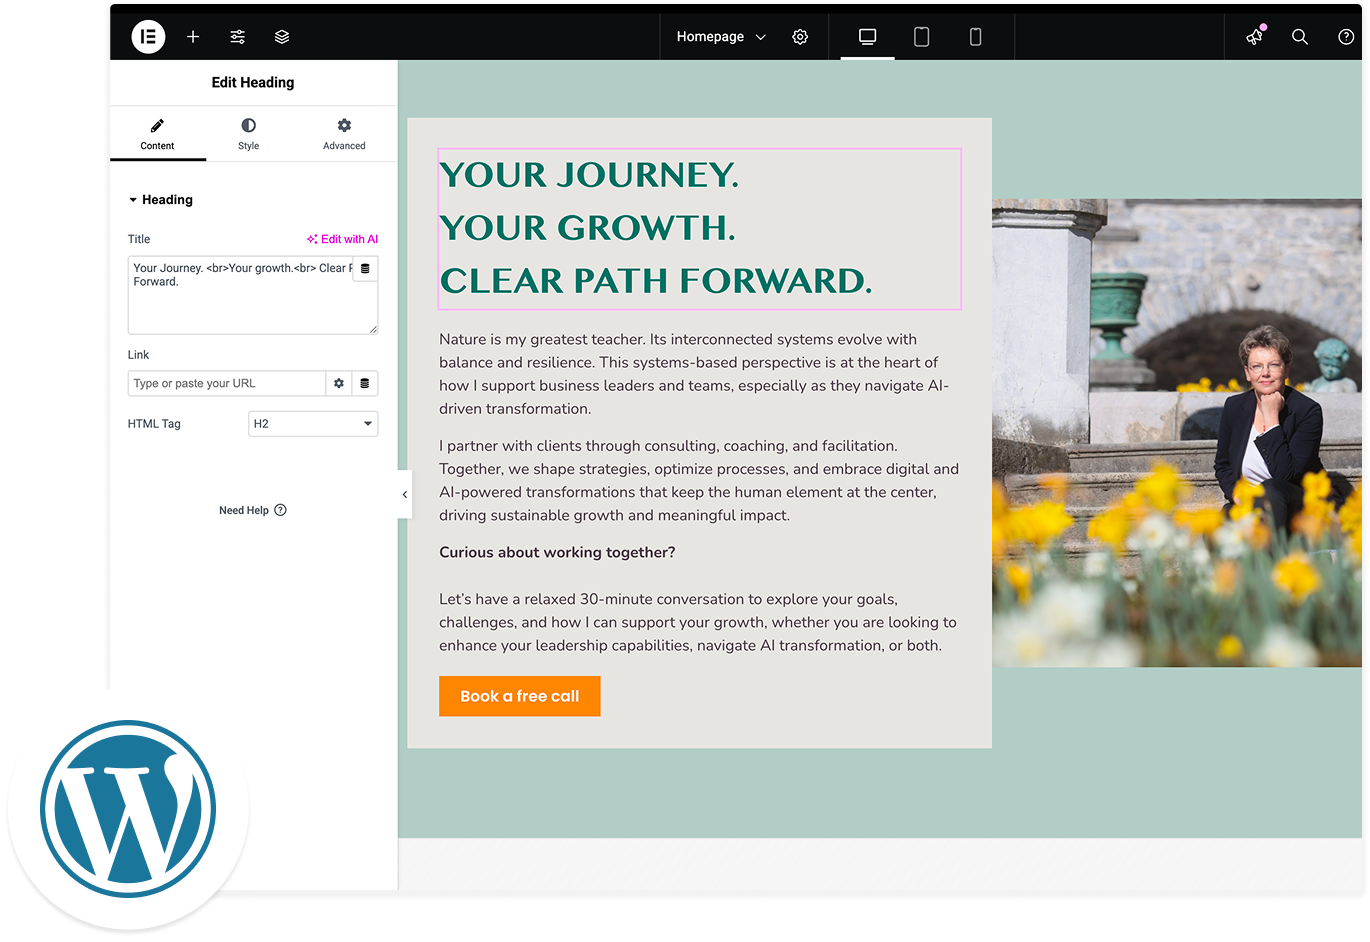The width and height of the screenshot is (1370, 942).
Task: Open the What's New megaphone icon
Action: (1254, 37)
